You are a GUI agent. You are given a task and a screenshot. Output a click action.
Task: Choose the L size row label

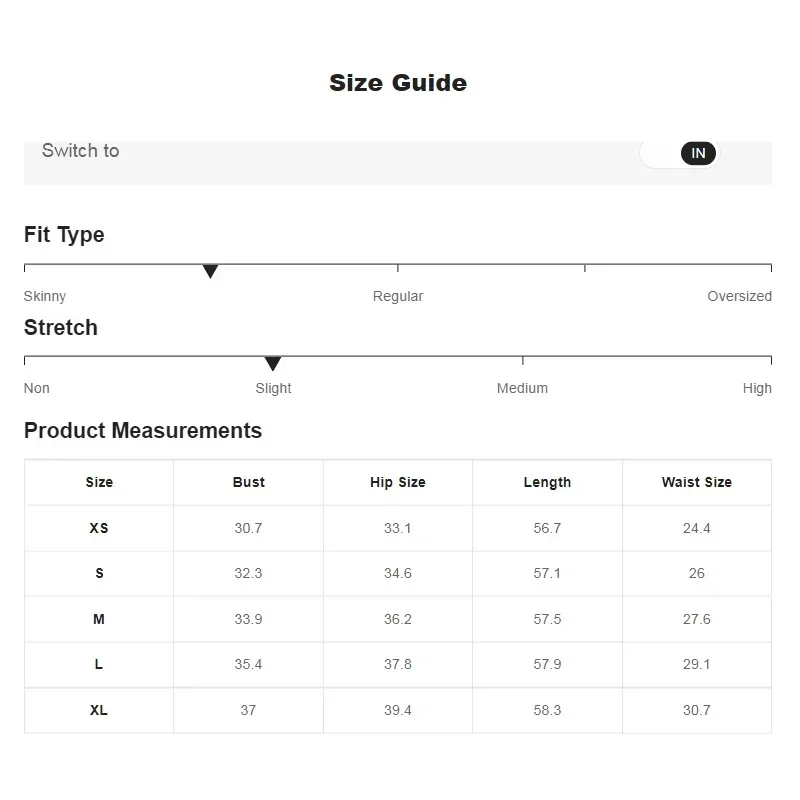click(x=99, y=665)
